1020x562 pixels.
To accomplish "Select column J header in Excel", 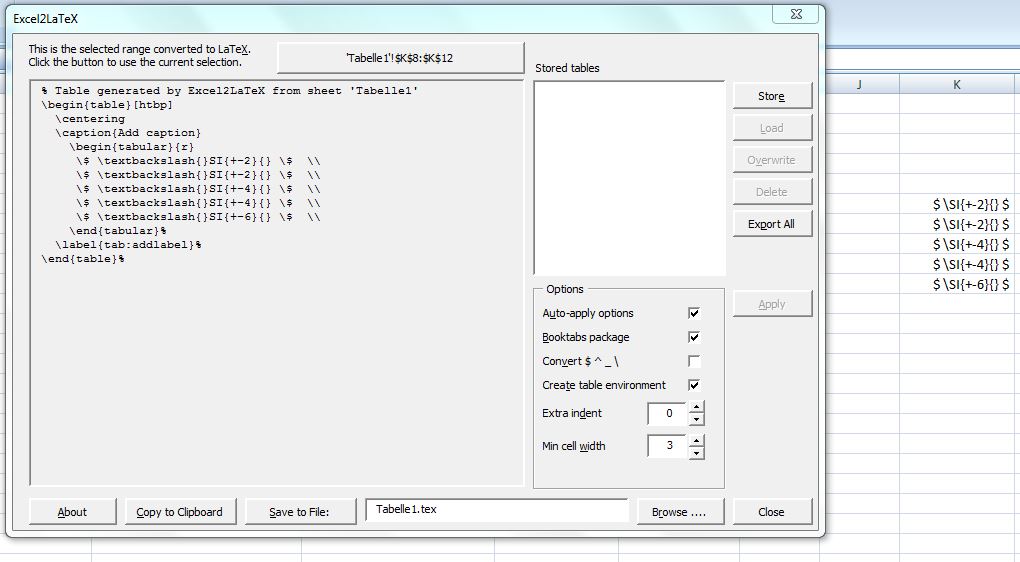I will coord(859,85).
